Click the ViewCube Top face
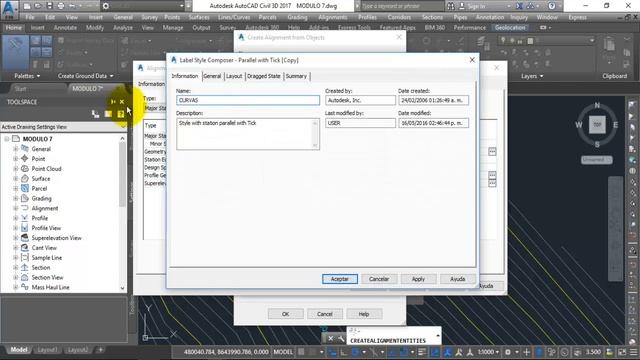640x360 pixels. [597, 124]
